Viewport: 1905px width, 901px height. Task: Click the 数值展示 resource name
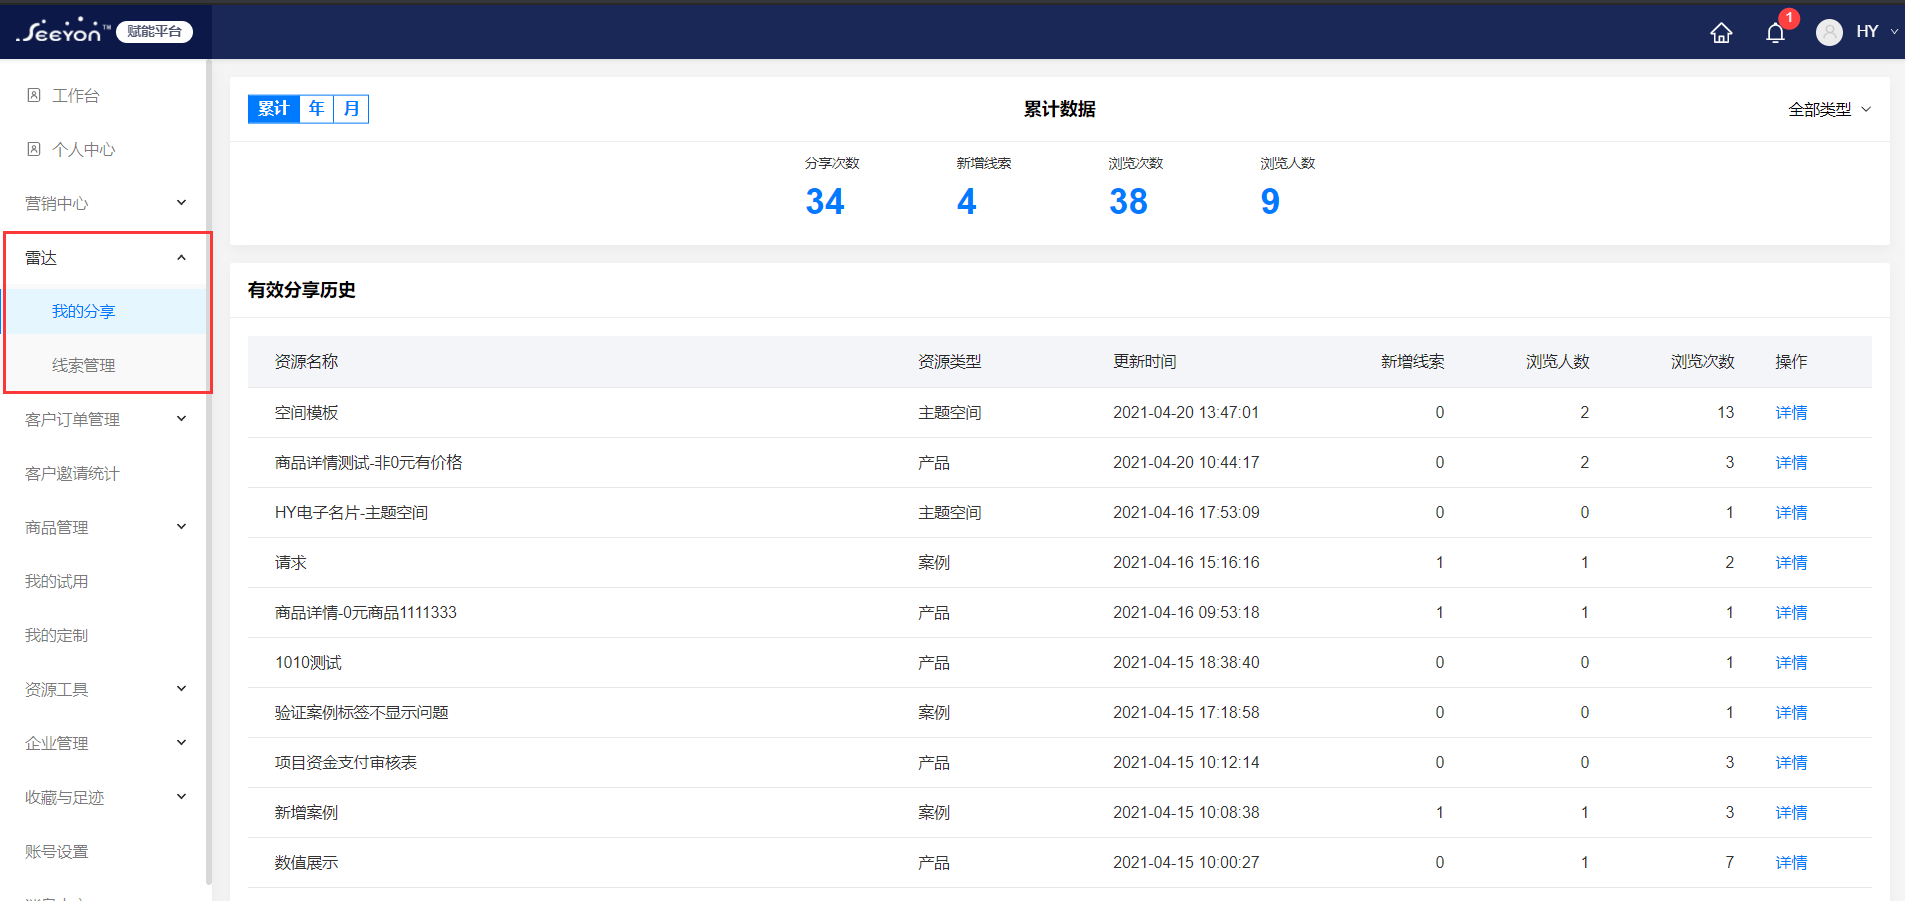[x=306, y=862]
